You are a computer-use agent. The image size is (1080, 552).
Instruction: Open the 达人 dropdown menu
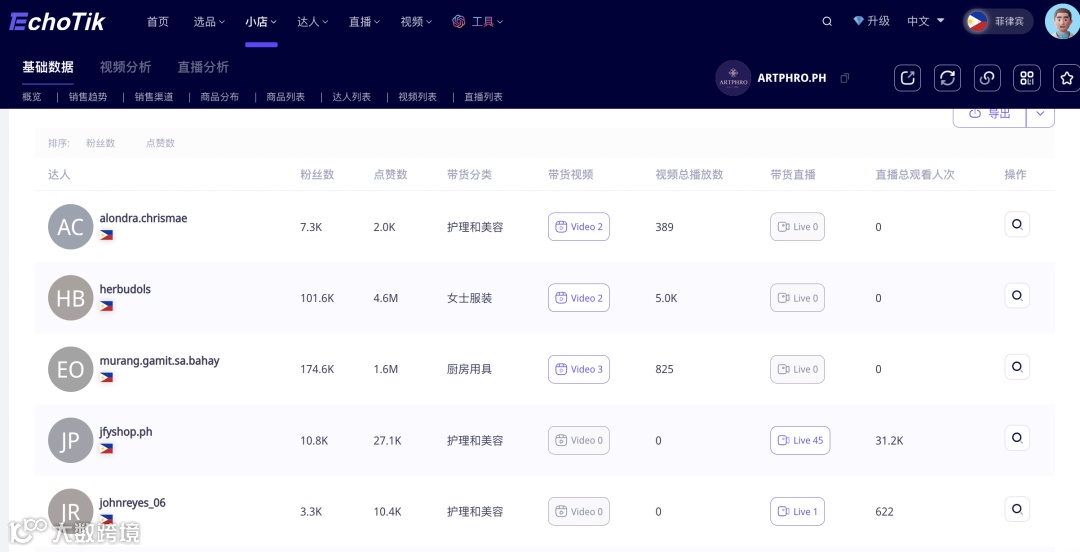coord(313,21)
